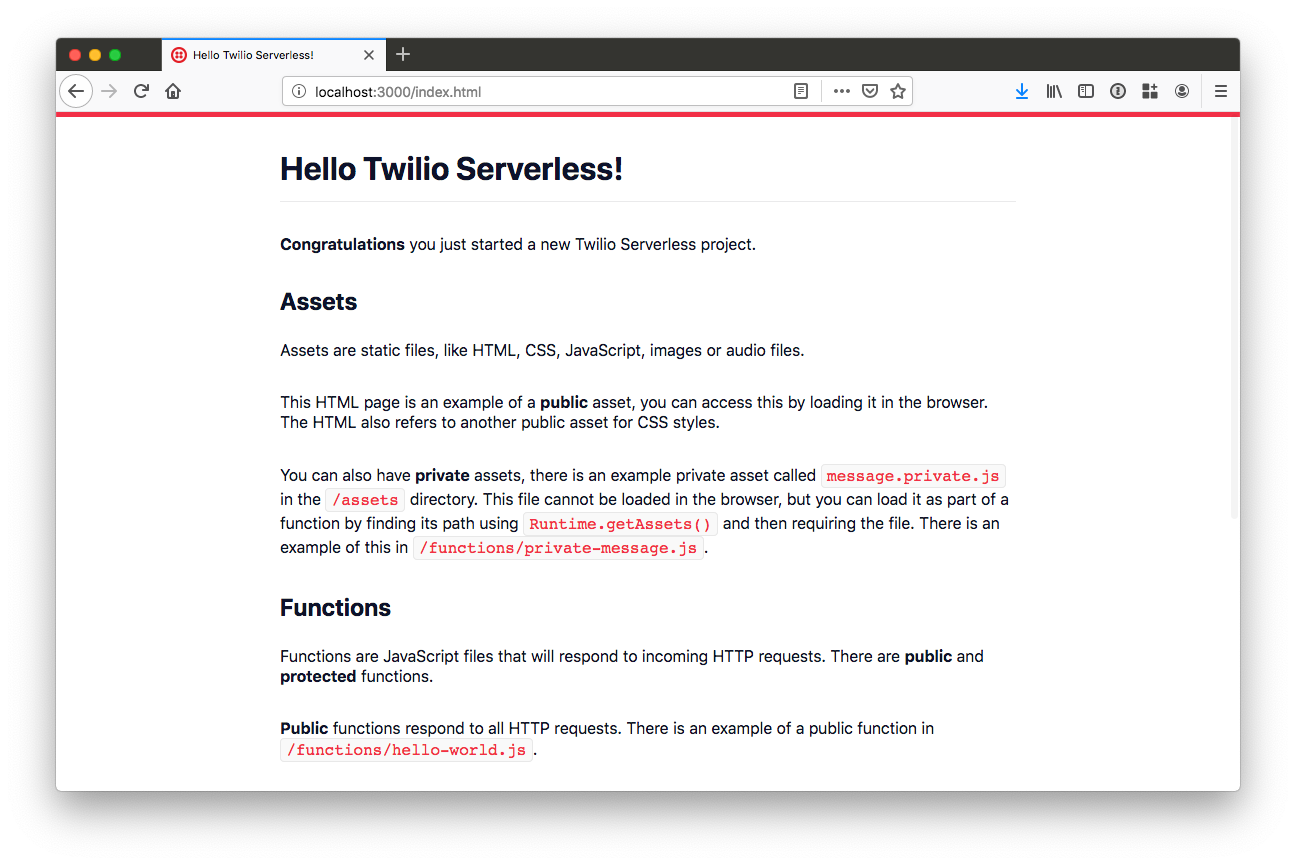Click the Runtime.getAssets() code snippet

[x=620, y=524]
